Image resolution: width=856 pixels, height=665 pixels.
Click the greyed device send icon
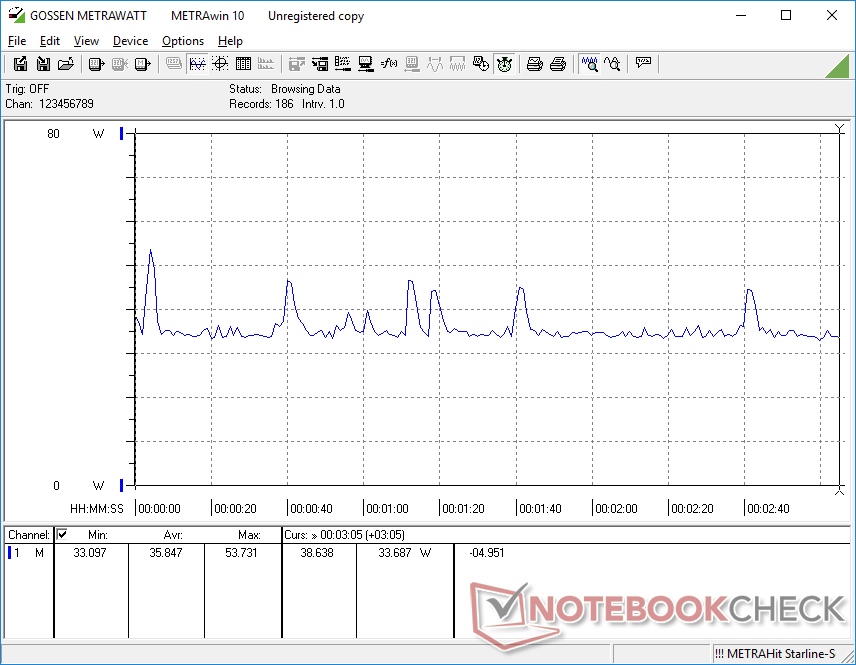(x=412, y=64)
